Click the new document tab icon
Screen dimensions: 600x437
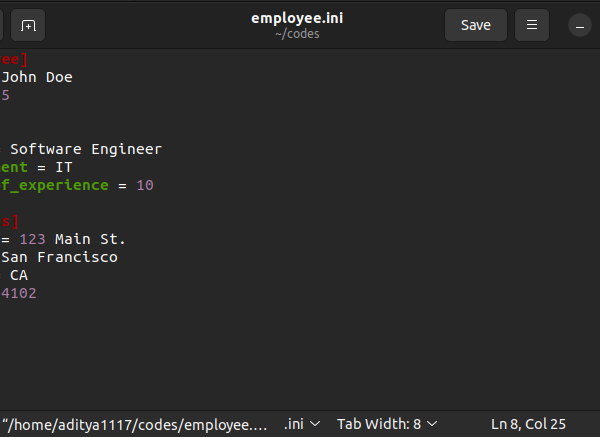(x=28, y=26)
